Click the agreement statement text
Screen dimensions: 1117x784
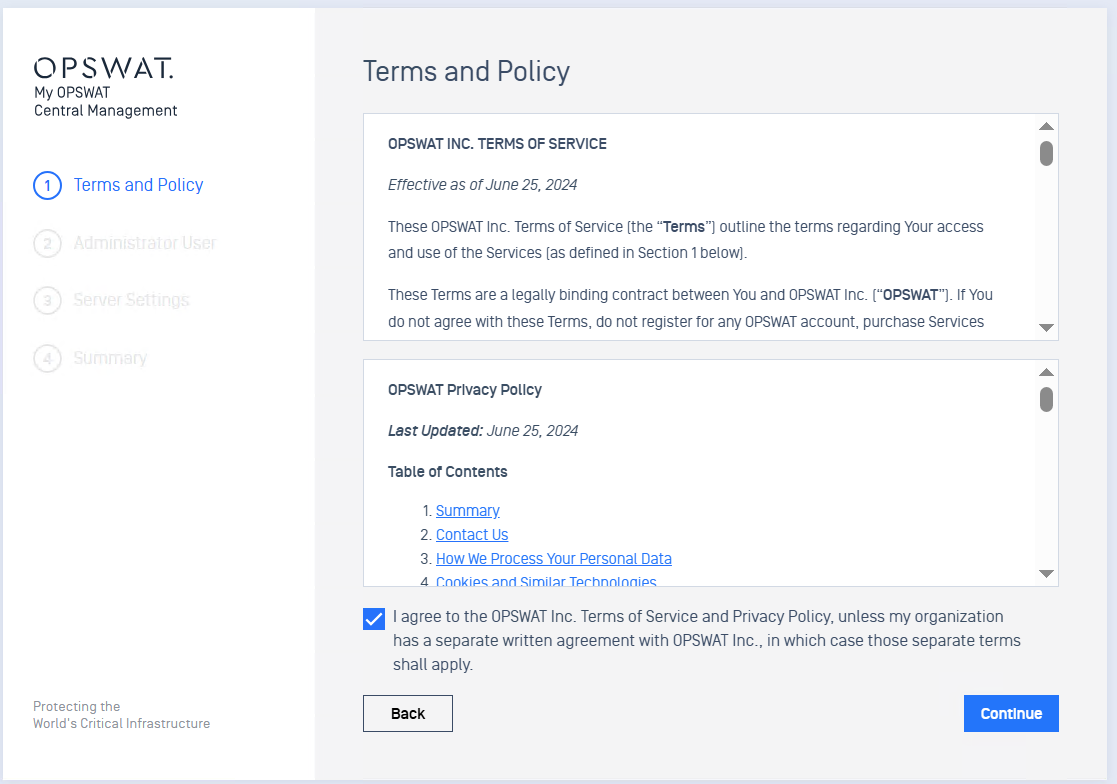point(707,640)
